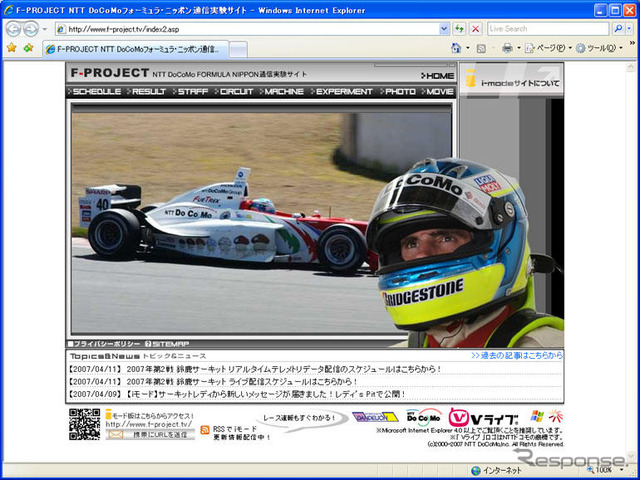Click the F-PROJECT site logo
Screen dimensions: 640x480
pyautogui.click(x=110, y=73)
